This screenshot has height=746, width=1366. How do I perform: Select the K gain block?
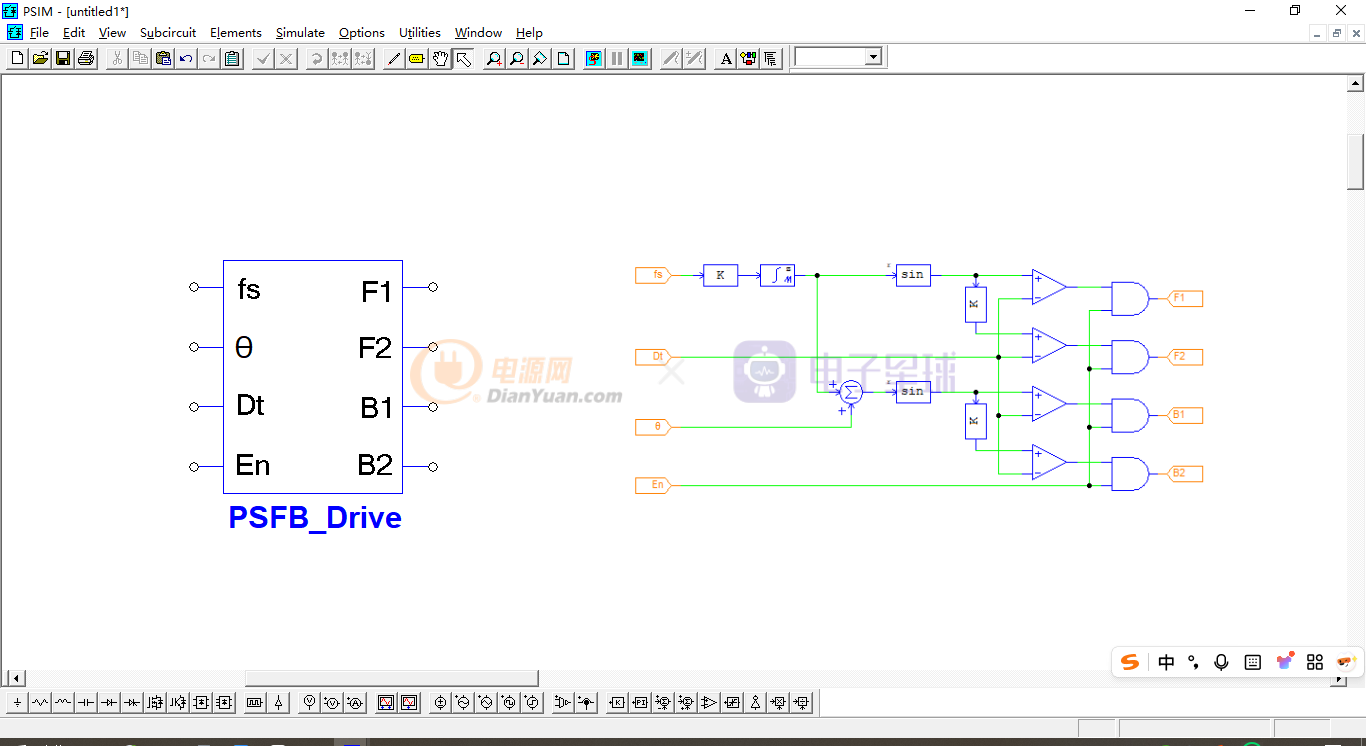point(720,275)
